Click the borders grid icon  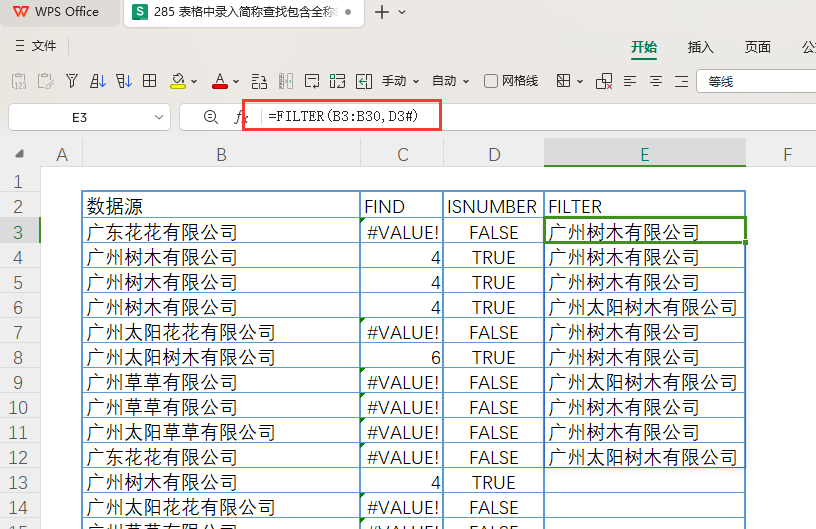(x=564, y=81)
